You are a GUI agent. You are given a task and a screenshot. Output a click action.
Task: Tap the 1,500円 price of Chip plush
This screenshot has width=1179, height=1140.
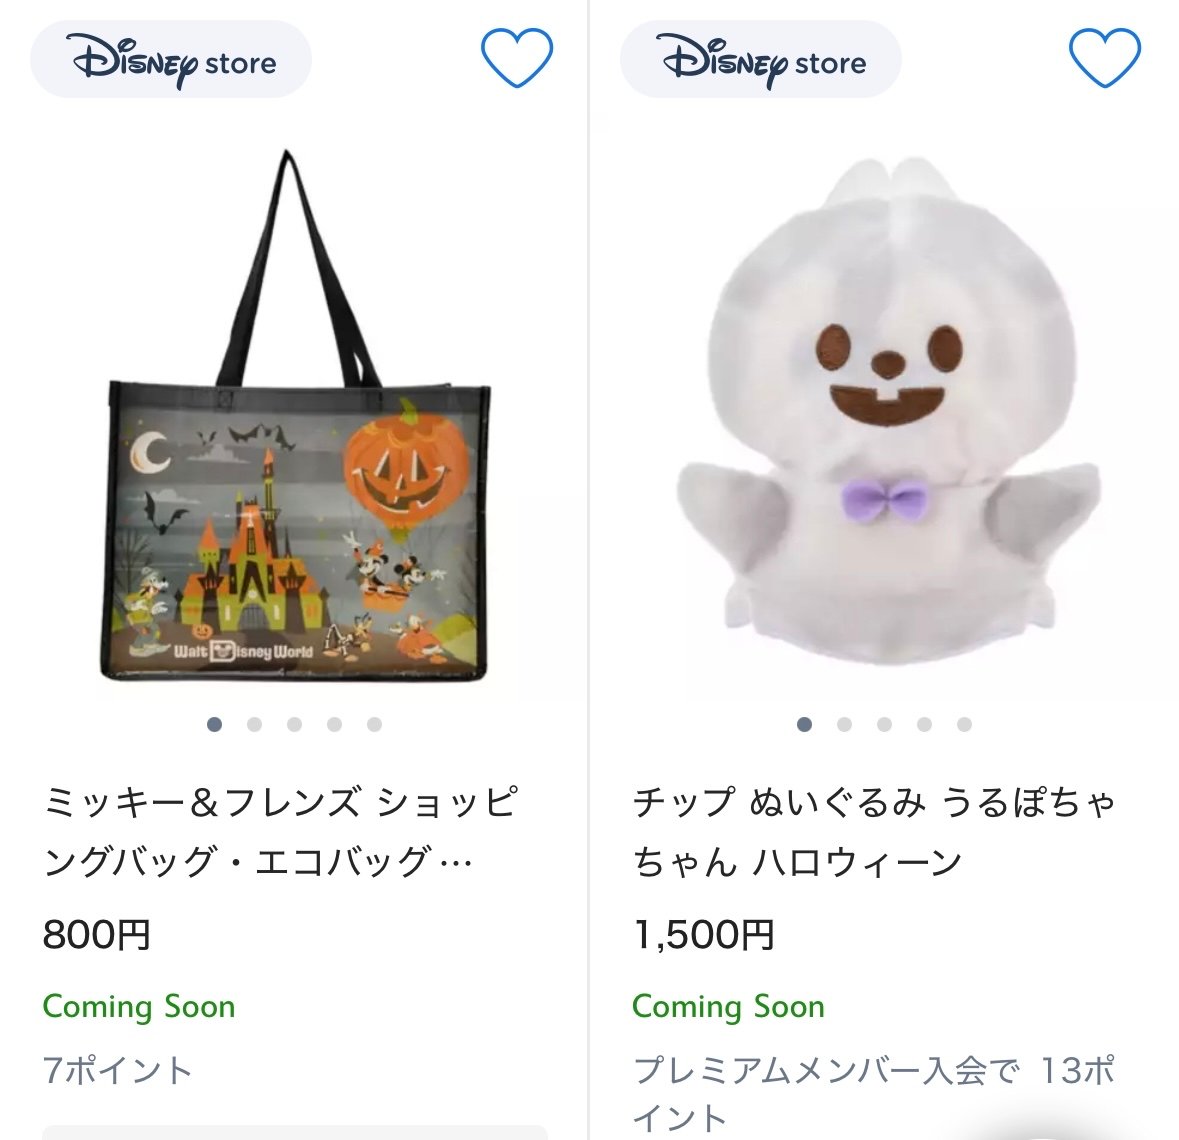[x=704, y=935]
